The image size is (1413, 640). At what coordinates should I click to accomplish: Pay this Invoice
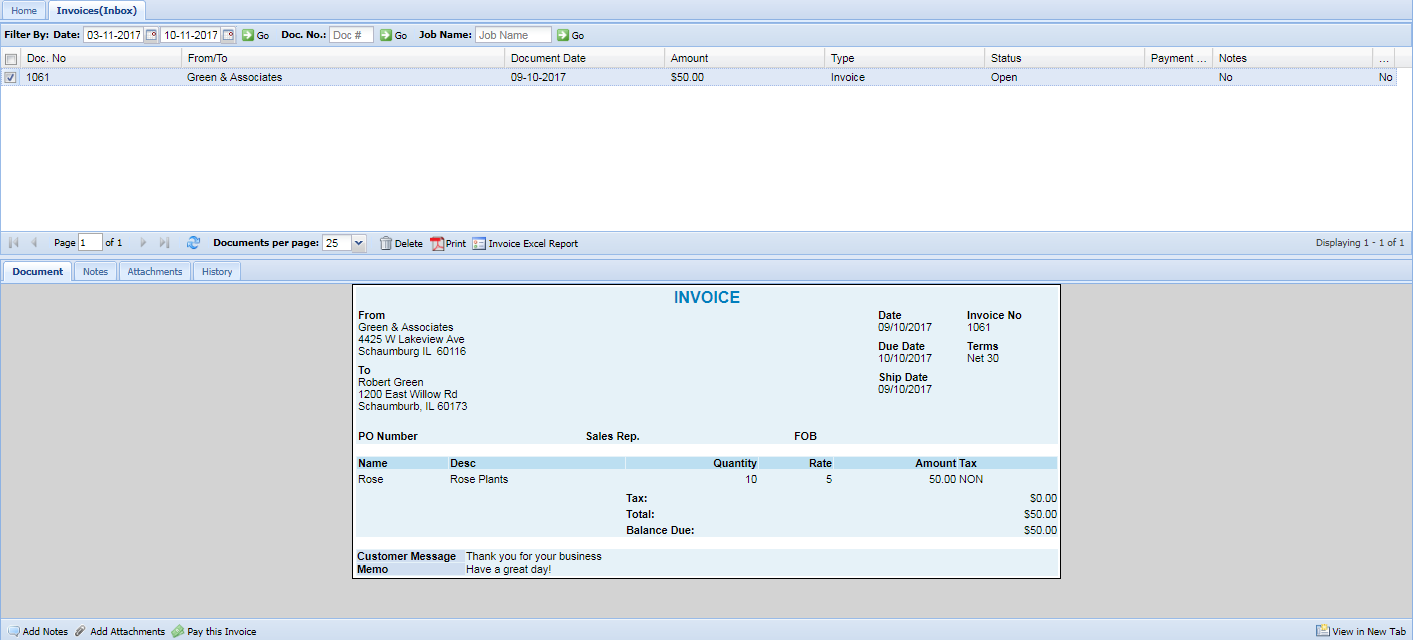(214, 631)
